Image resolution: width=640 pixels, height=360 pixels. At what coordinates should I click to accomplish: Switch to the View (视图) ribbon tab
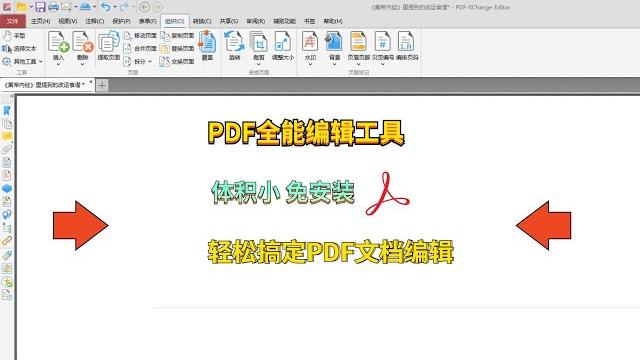67,21
